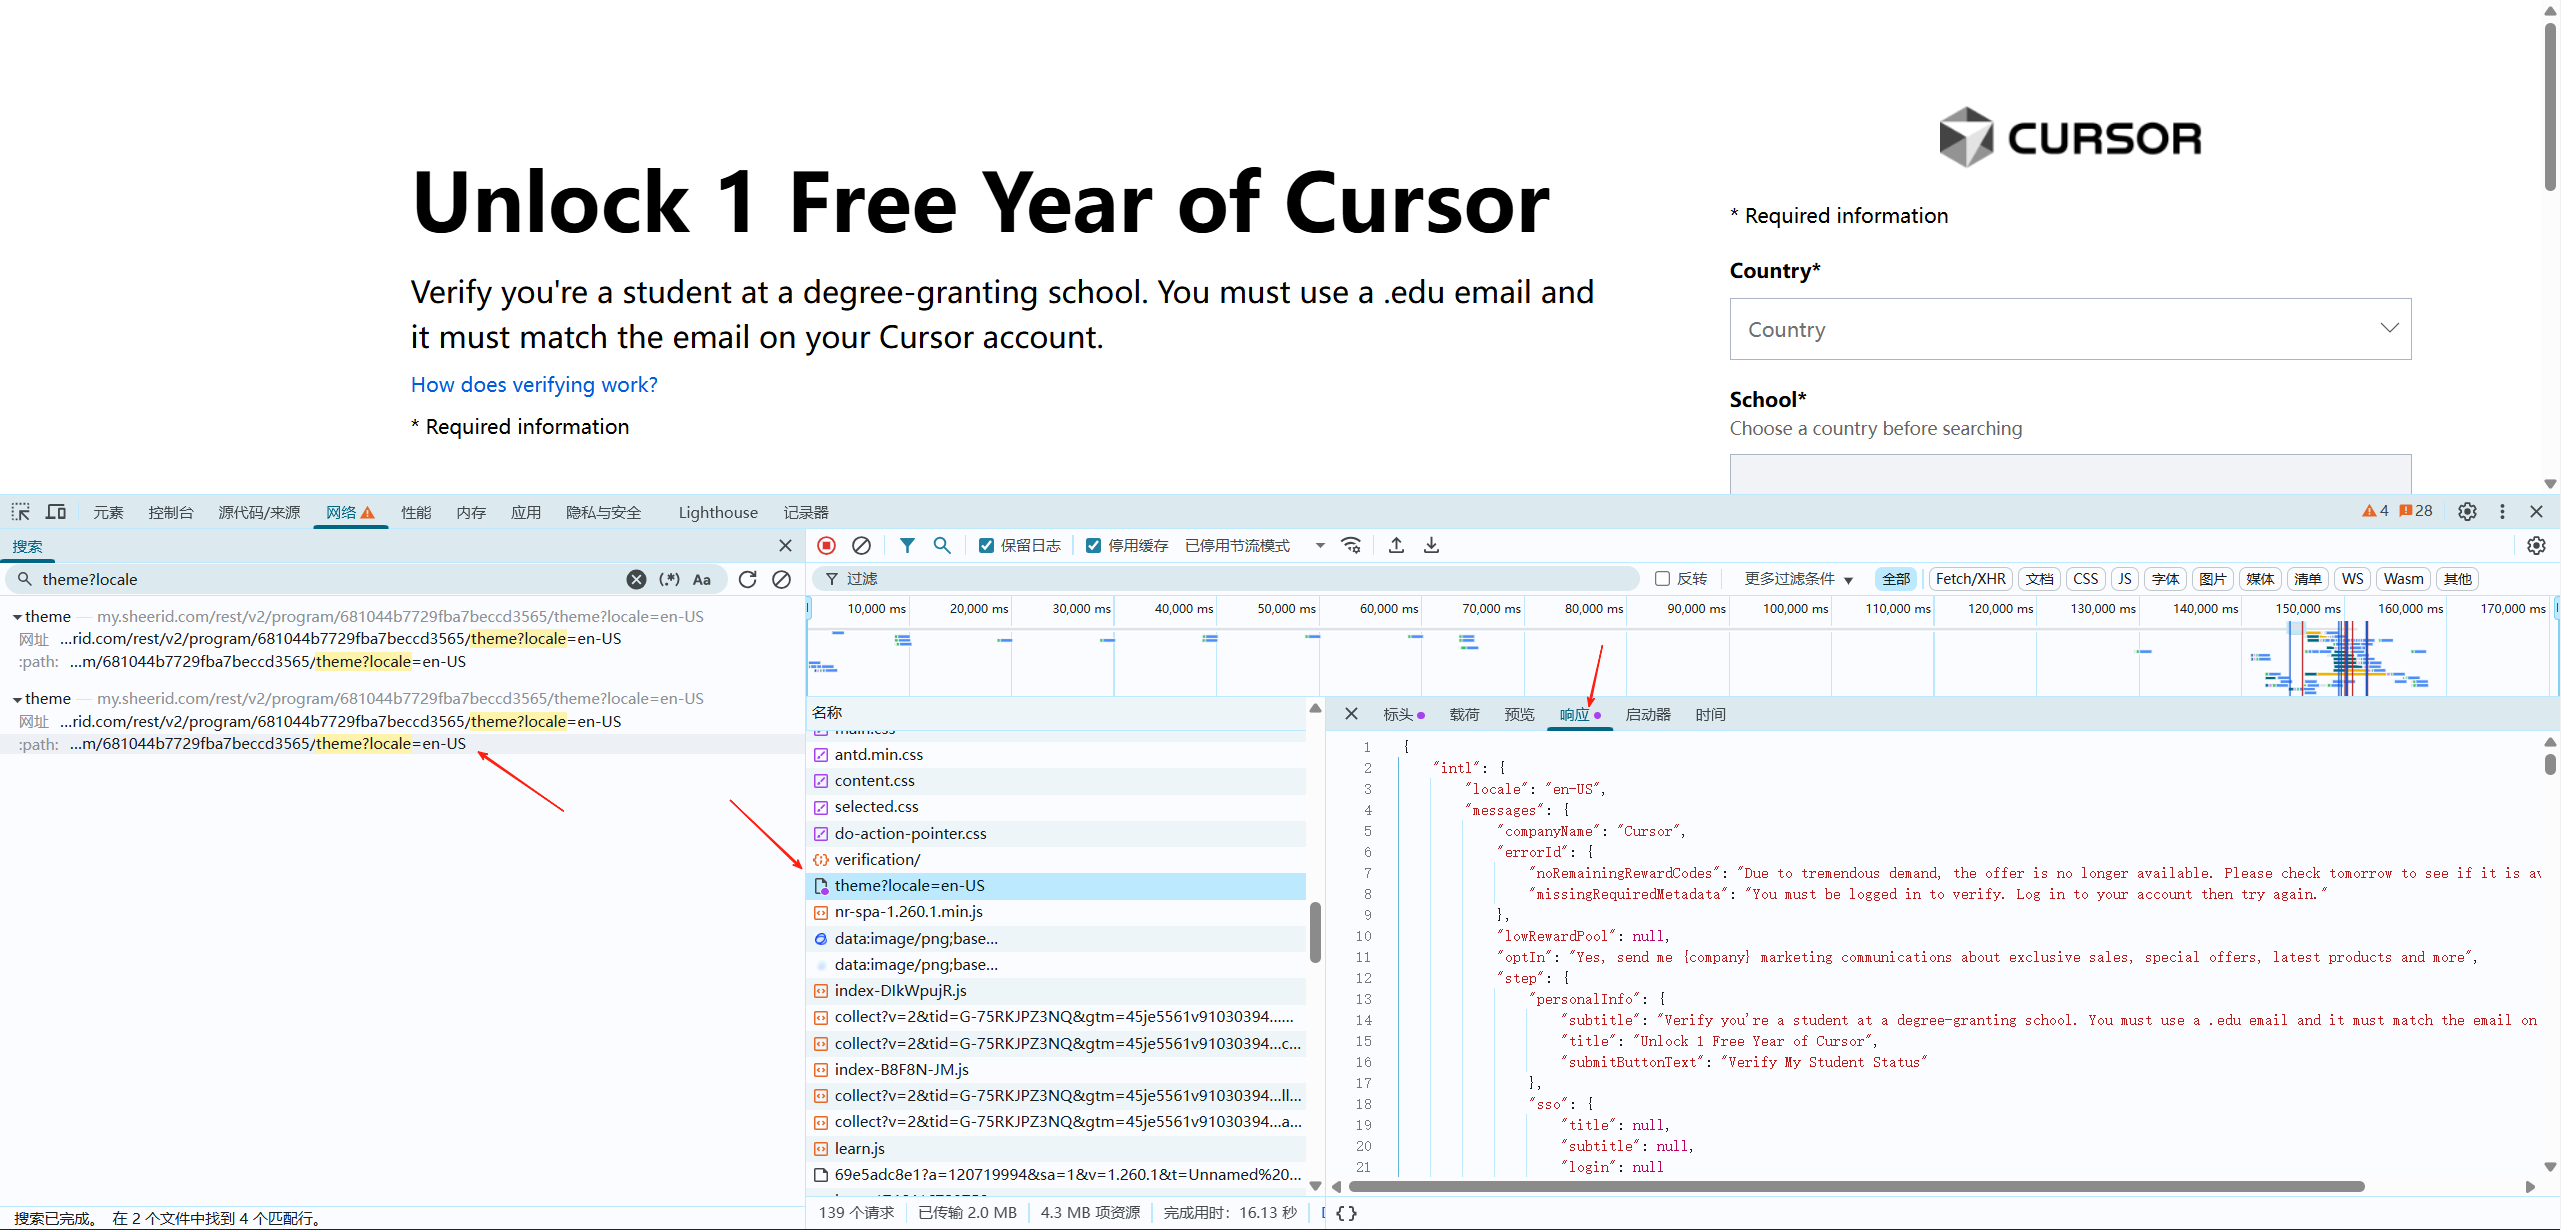The width and height of the screenshot is (2561, 1230).
Task: Click the clear network log icon
Action: coord(861,545)
